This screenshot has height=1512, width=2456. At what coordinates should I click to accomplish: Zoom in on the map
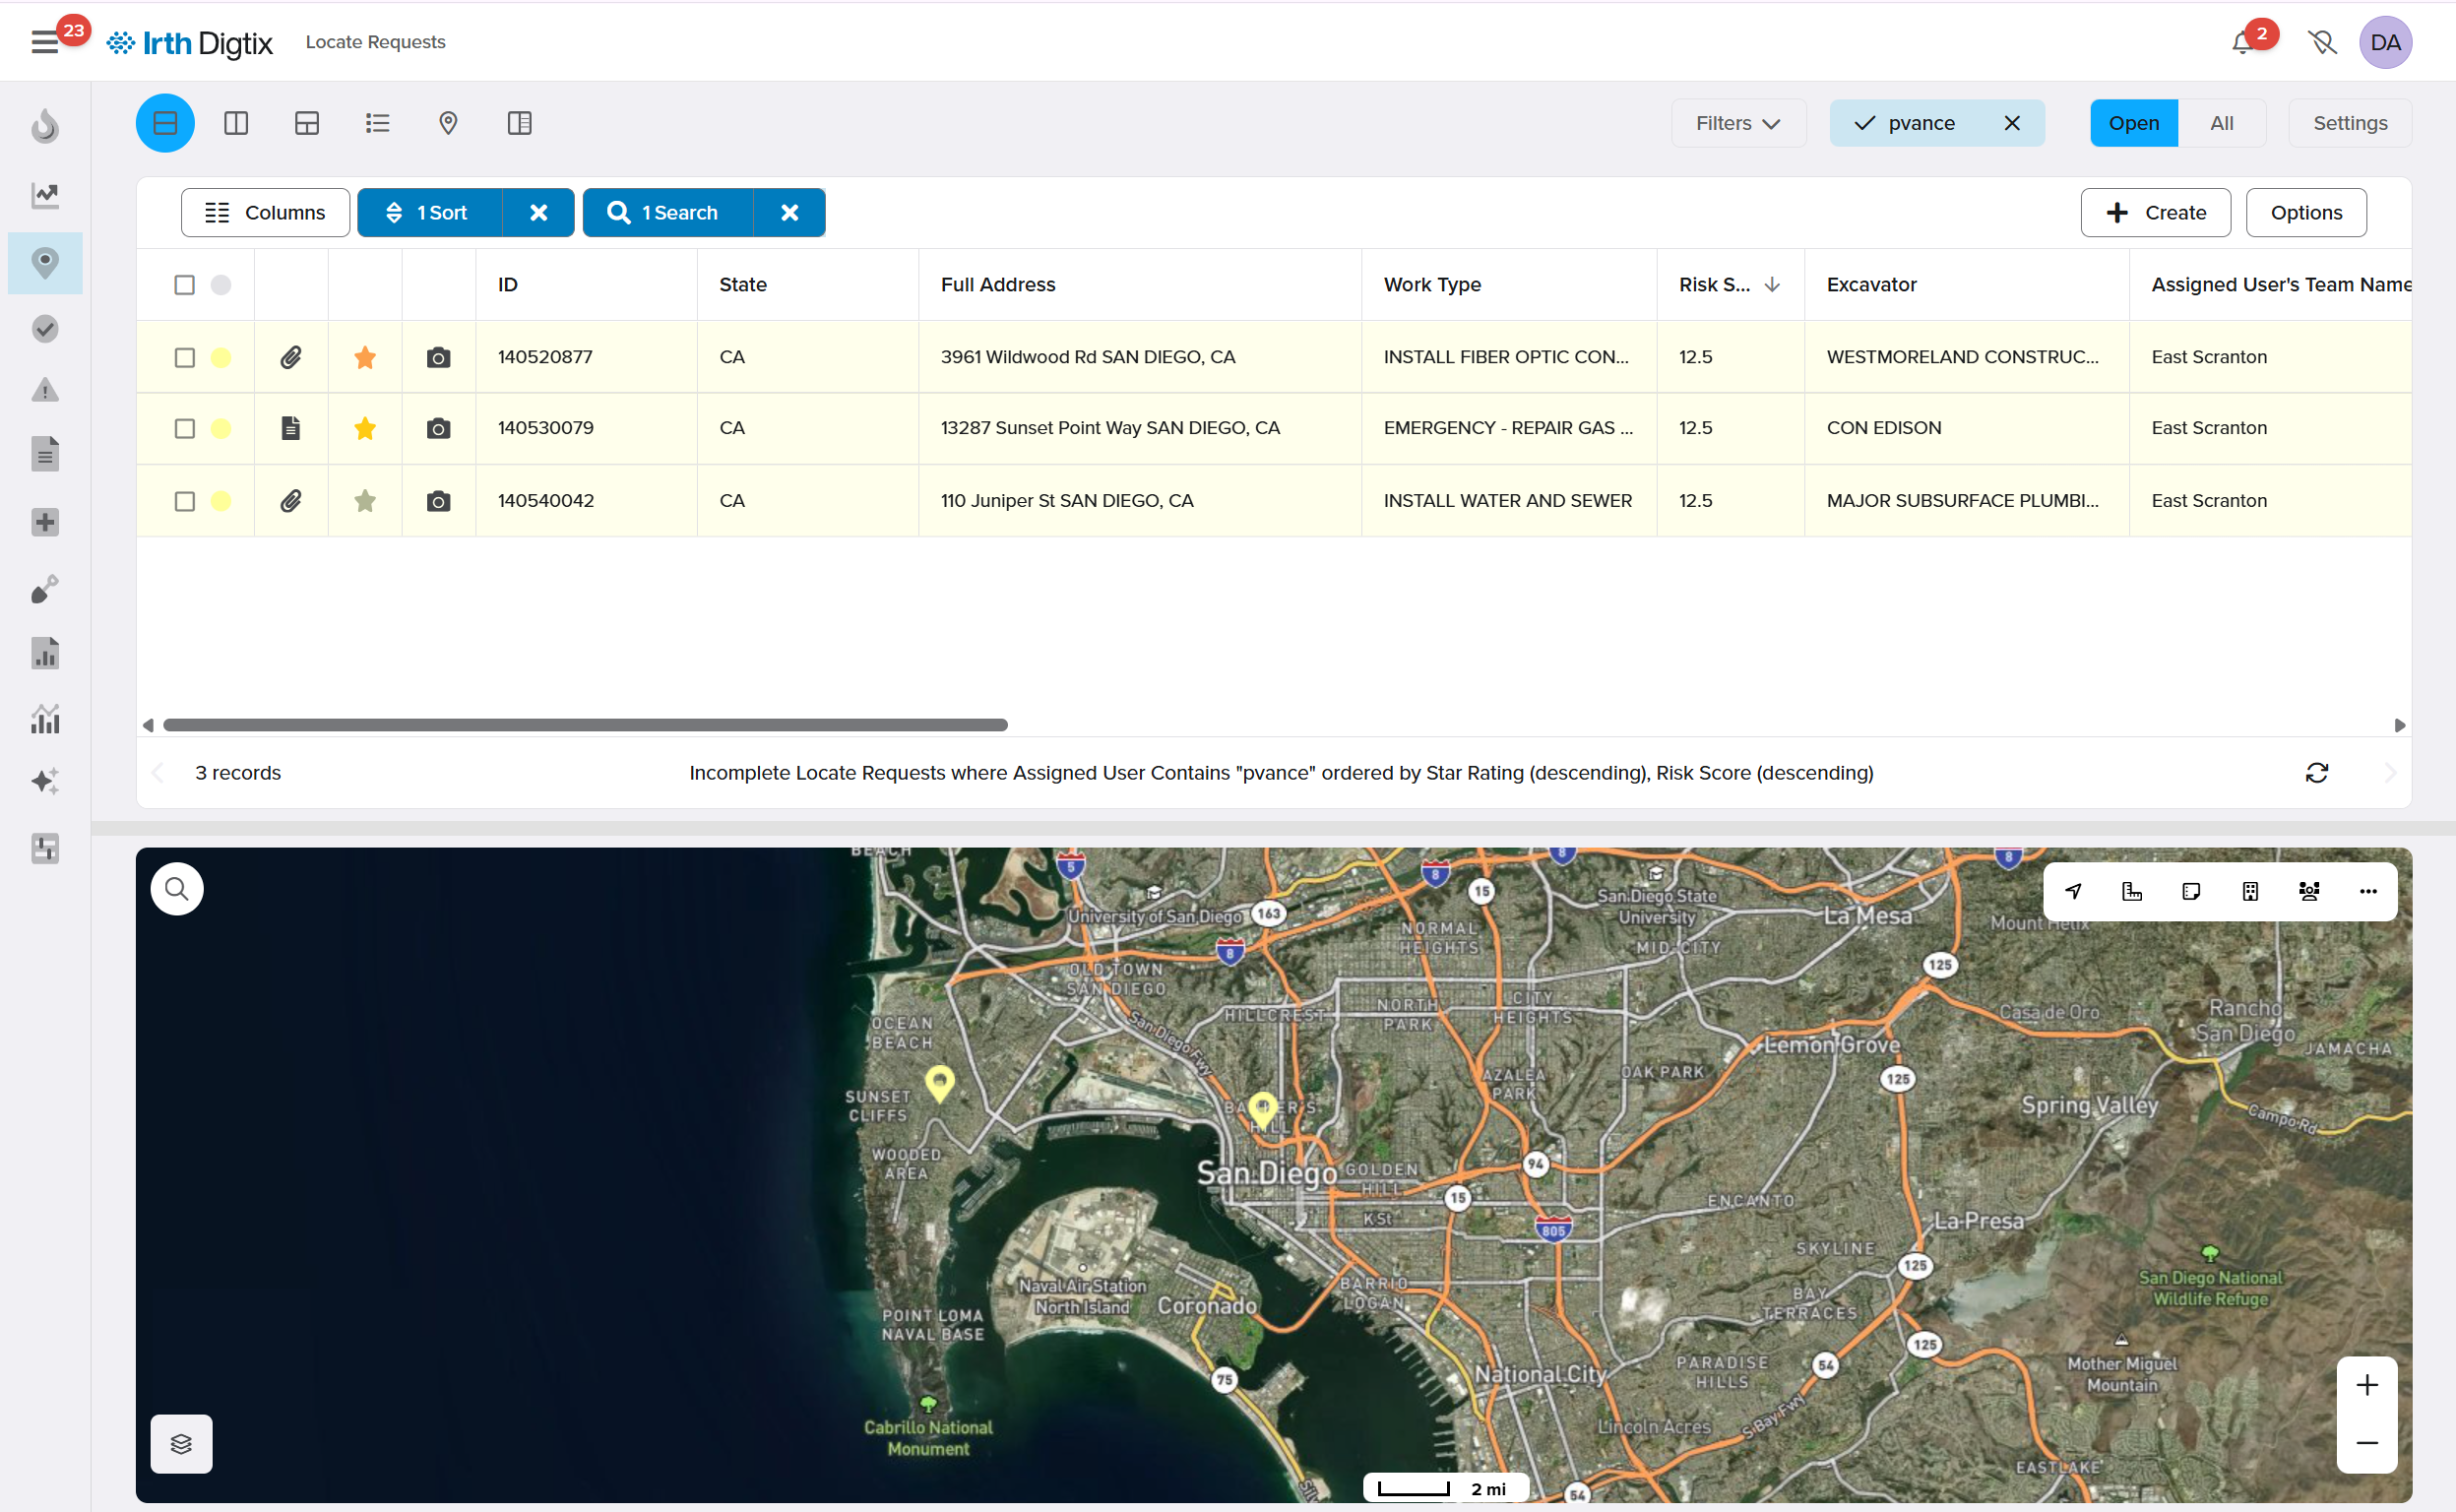pos(2366,1384)
